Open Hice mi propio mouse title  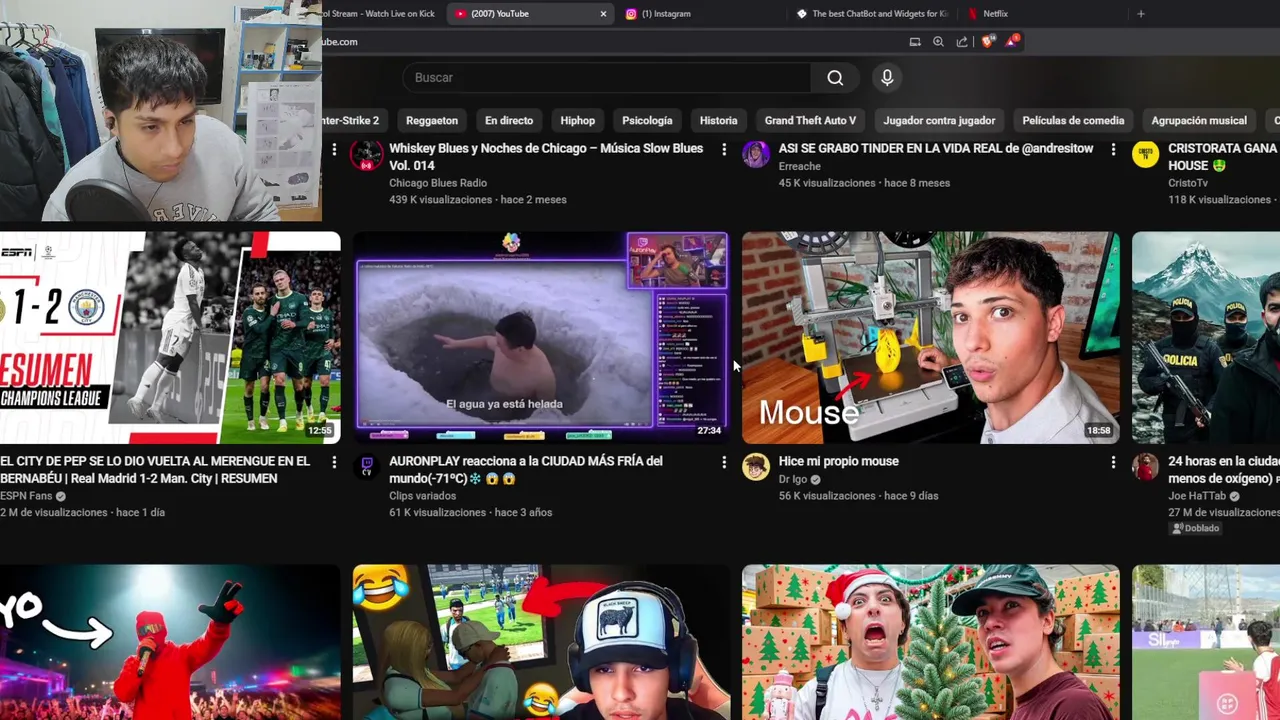[839, 461]
